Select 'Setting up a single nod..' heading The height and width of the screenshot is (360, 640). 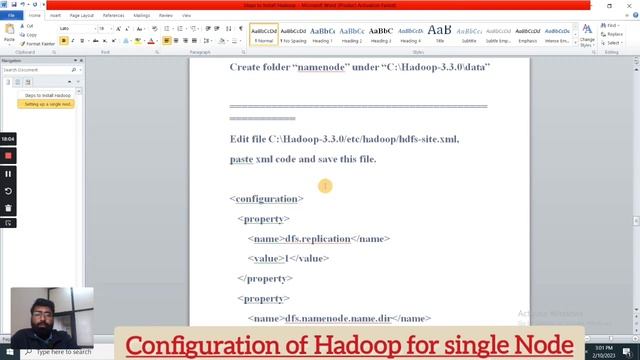point(47,104)
